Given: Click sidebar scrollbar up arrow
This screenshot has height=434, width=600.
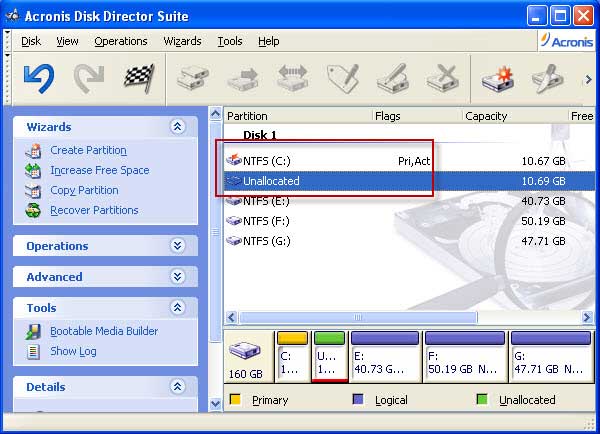Looking at the screenshot, I should (x=216, y=114).
